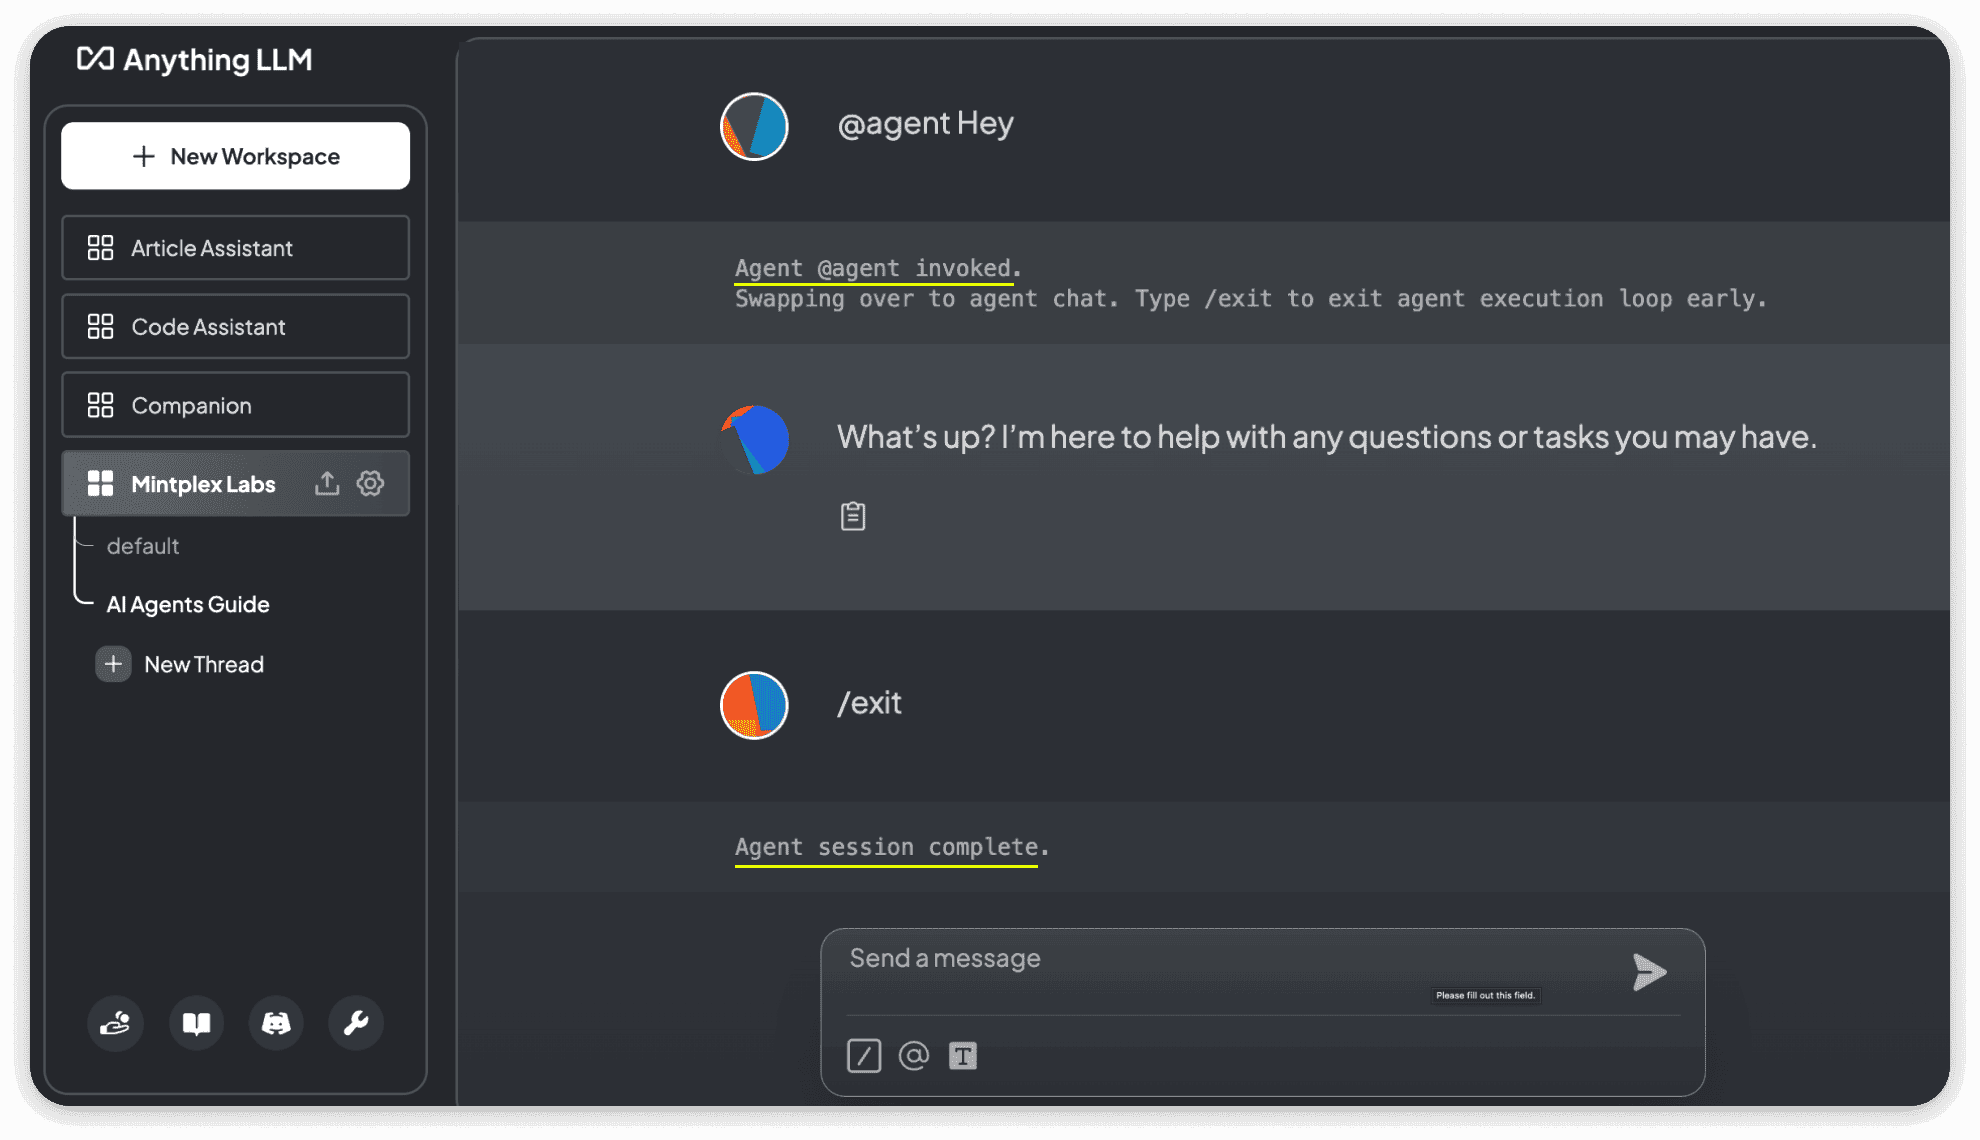Open system settings via the wrench icon

[x=356, y=1023]
